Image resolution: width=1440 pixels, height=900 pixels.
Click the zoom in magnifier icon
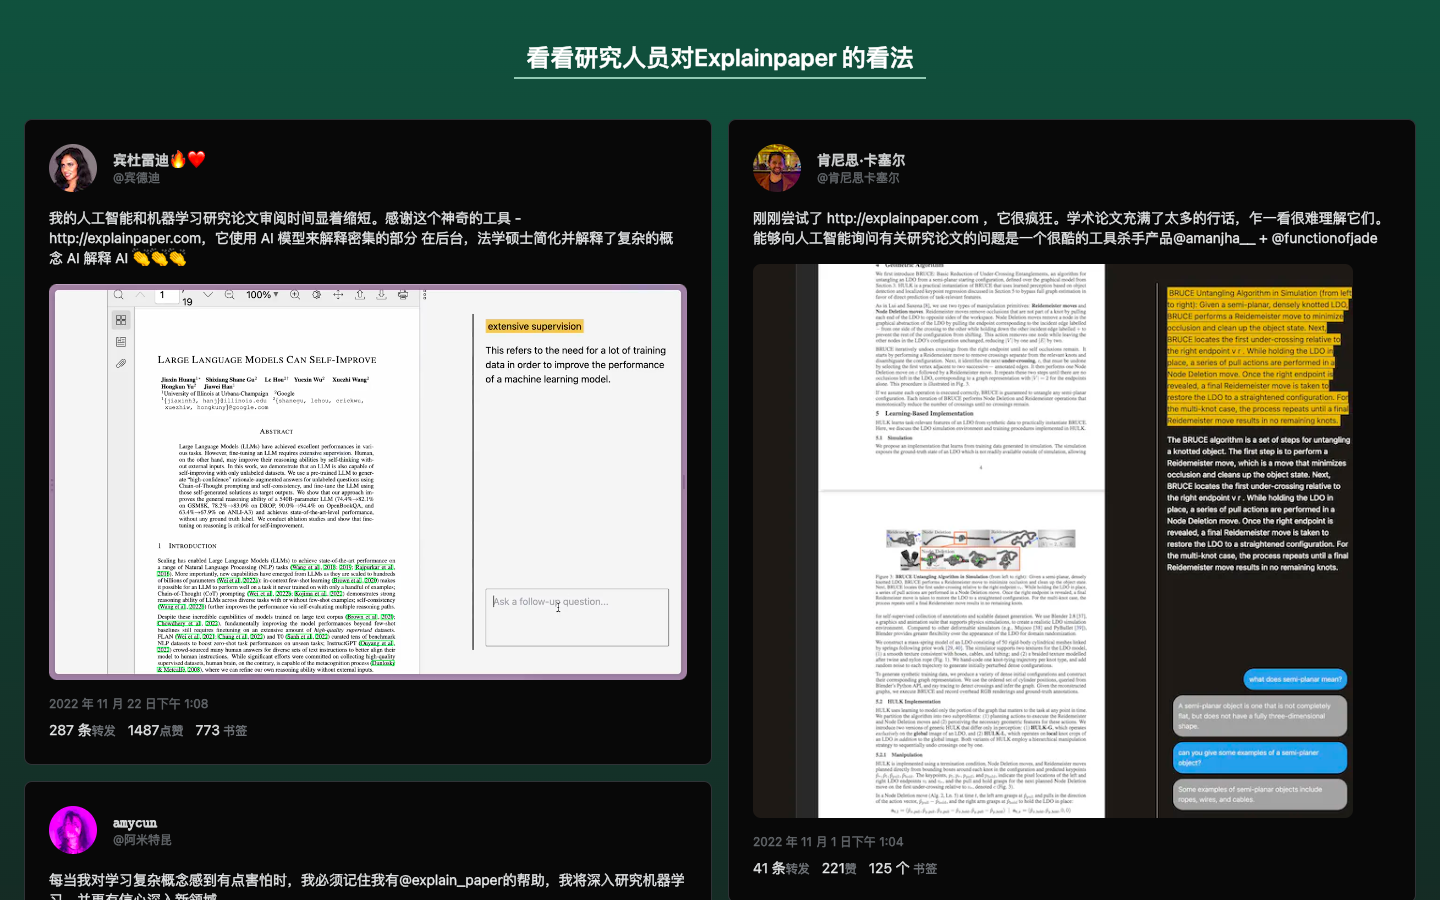(295, 295)
